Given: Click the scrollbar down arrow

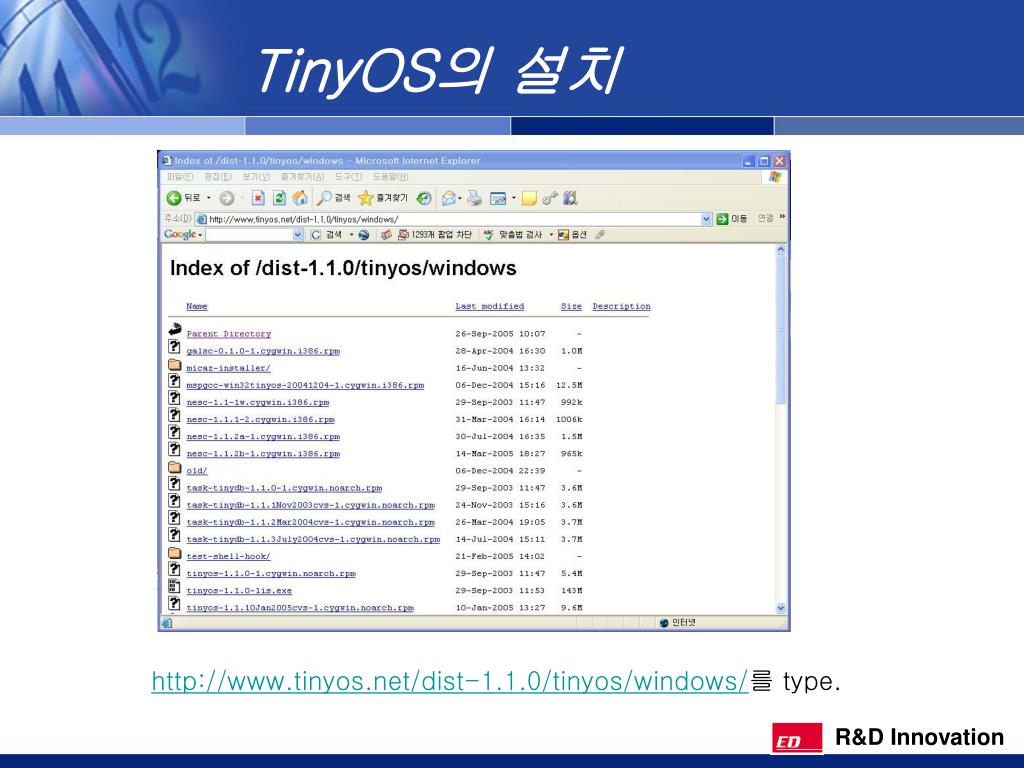Looking at the screenshot, I should tap(780, 608).
